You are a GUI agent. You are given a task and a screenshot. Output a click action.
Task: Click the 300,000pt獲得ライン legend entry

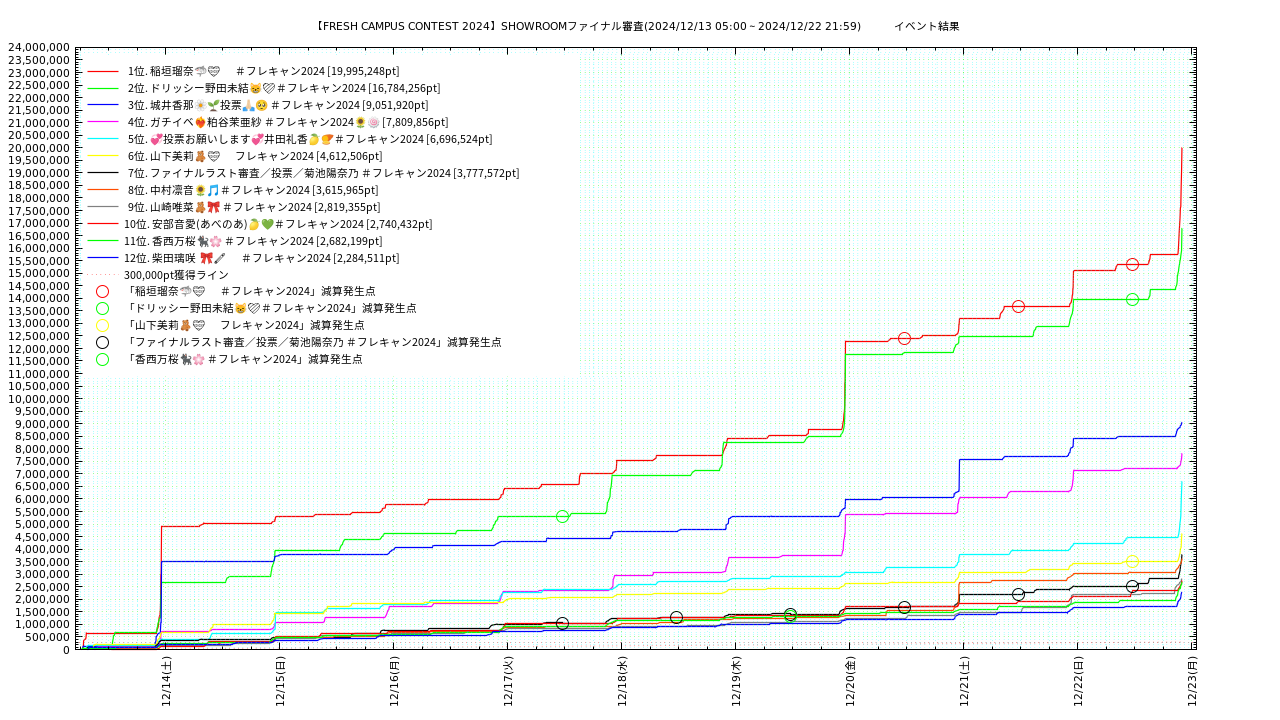click(176, 275)
